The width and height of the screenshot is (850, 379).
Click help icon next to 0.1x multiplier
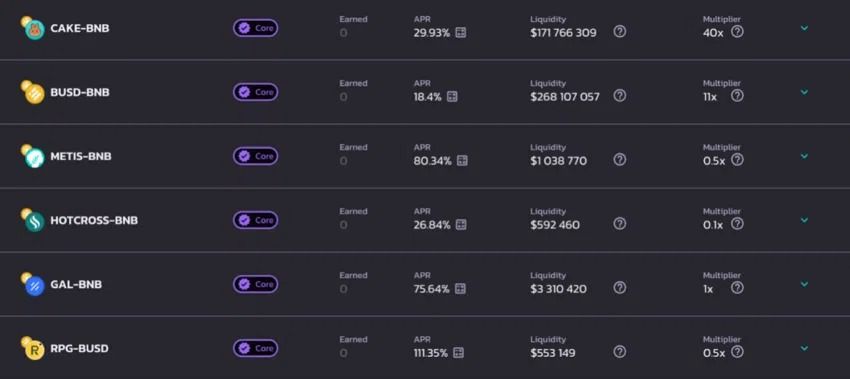737,223
